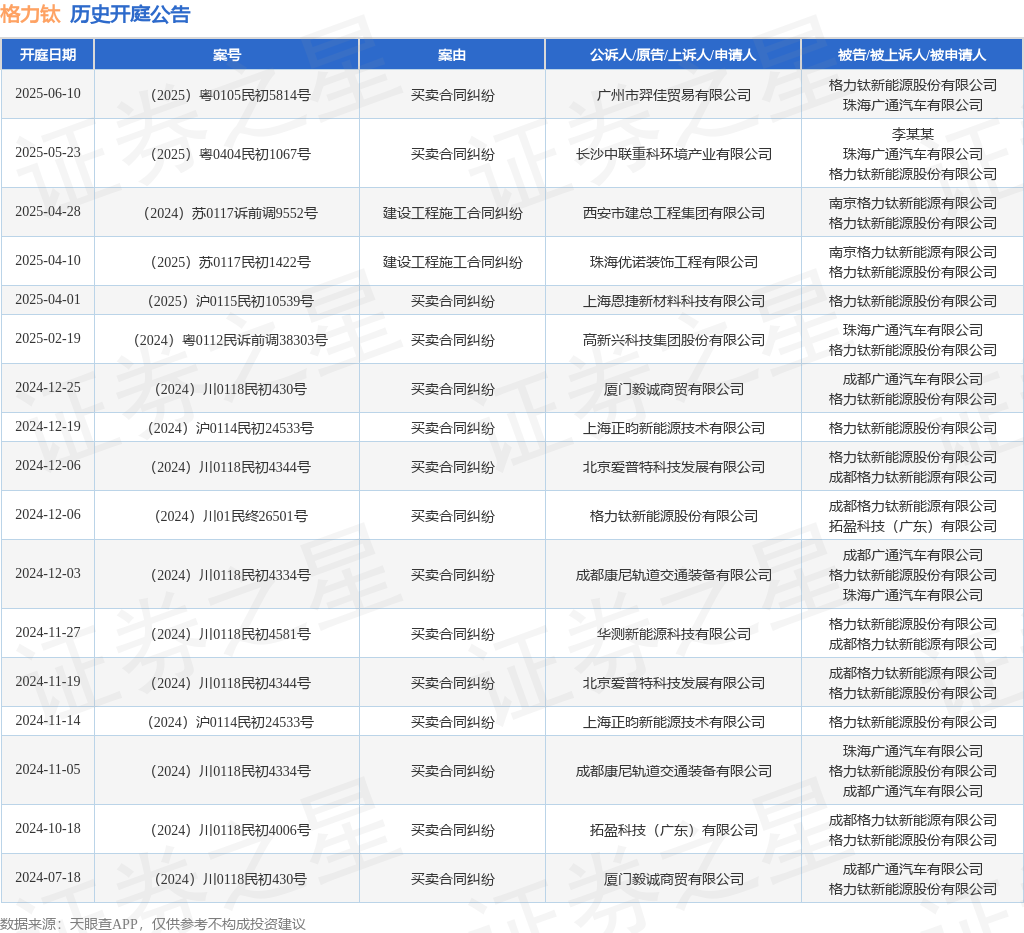Select the date 2025-04-28
1024x933 pixels.
coord(48,212)
